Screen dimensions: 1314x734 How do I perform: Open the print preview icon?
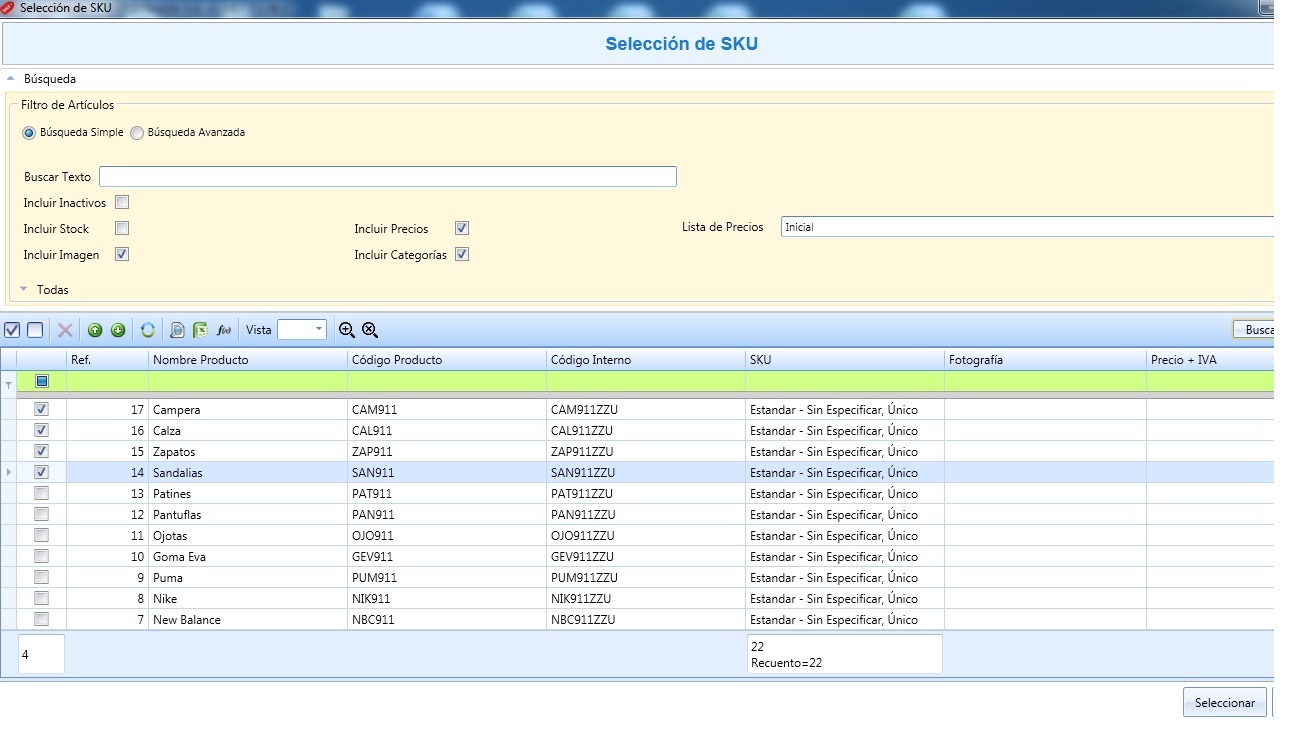(x=177, y=330)
